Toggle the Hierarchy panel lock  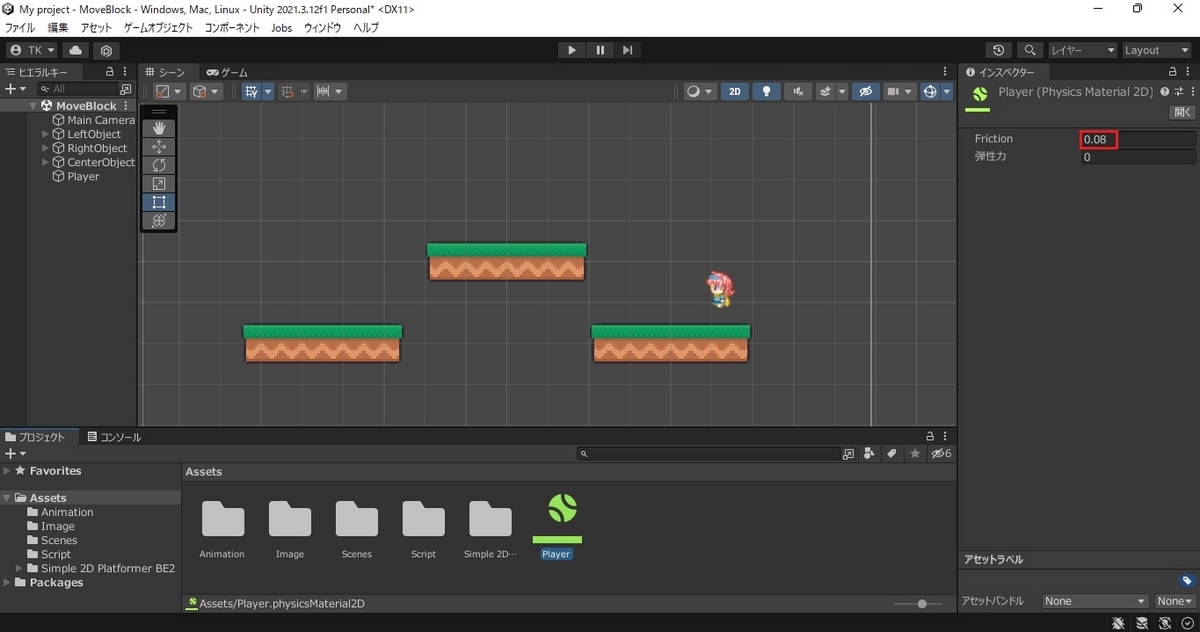coord(110,72)
